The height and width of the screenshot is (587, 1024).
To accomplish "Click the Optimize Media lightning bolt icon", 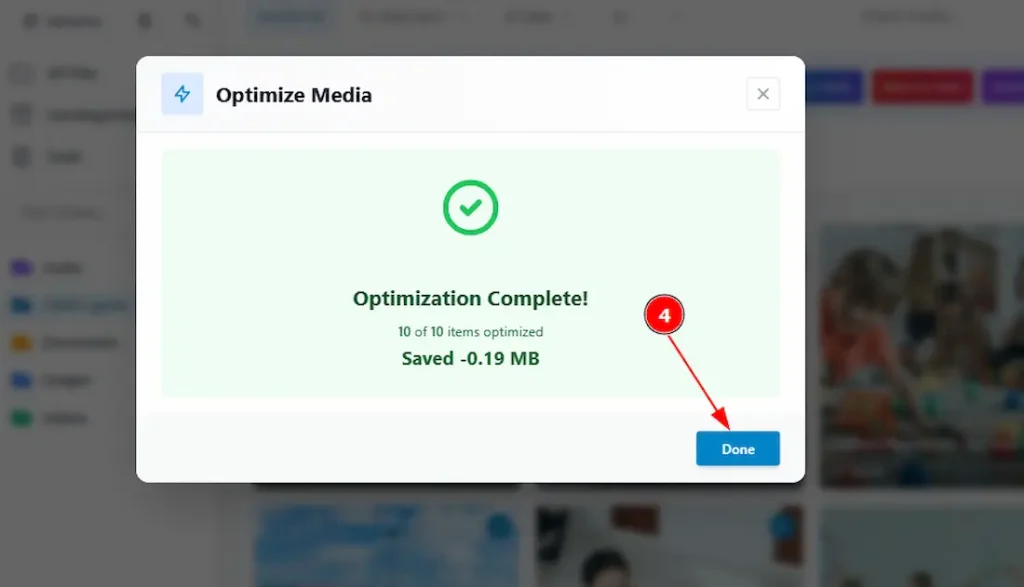I will (x=182, y=93).
